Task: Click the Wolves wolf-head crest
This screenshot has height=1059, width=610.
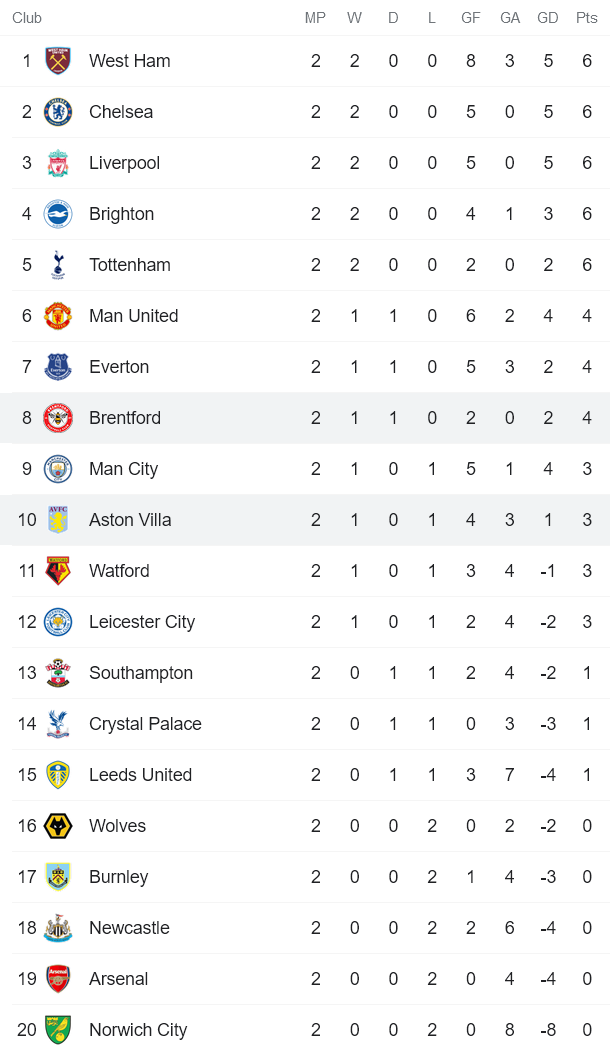Action: tap(58, 826)
